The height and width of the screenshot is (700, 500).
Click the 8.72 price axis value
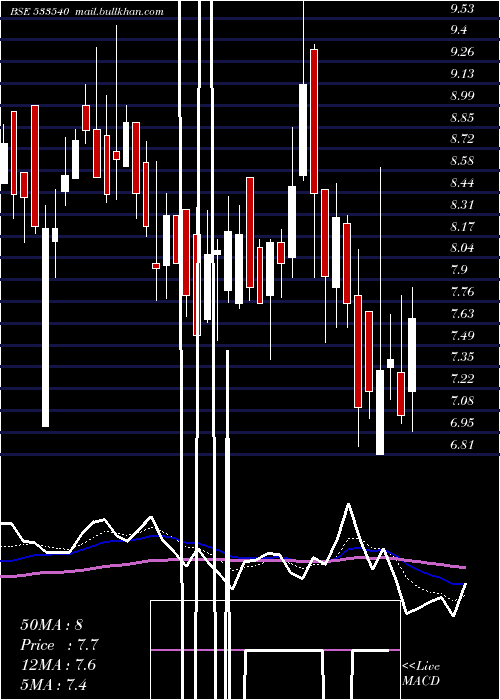point(462,139)
